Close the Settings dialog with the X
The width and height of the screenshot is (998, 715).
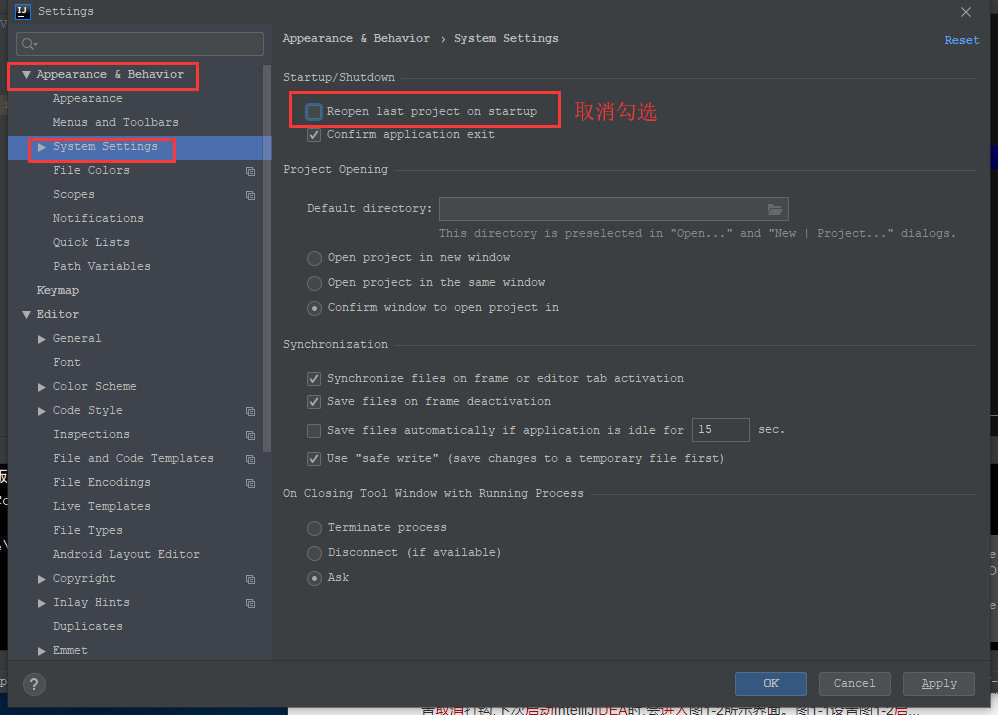click(966, 11)
